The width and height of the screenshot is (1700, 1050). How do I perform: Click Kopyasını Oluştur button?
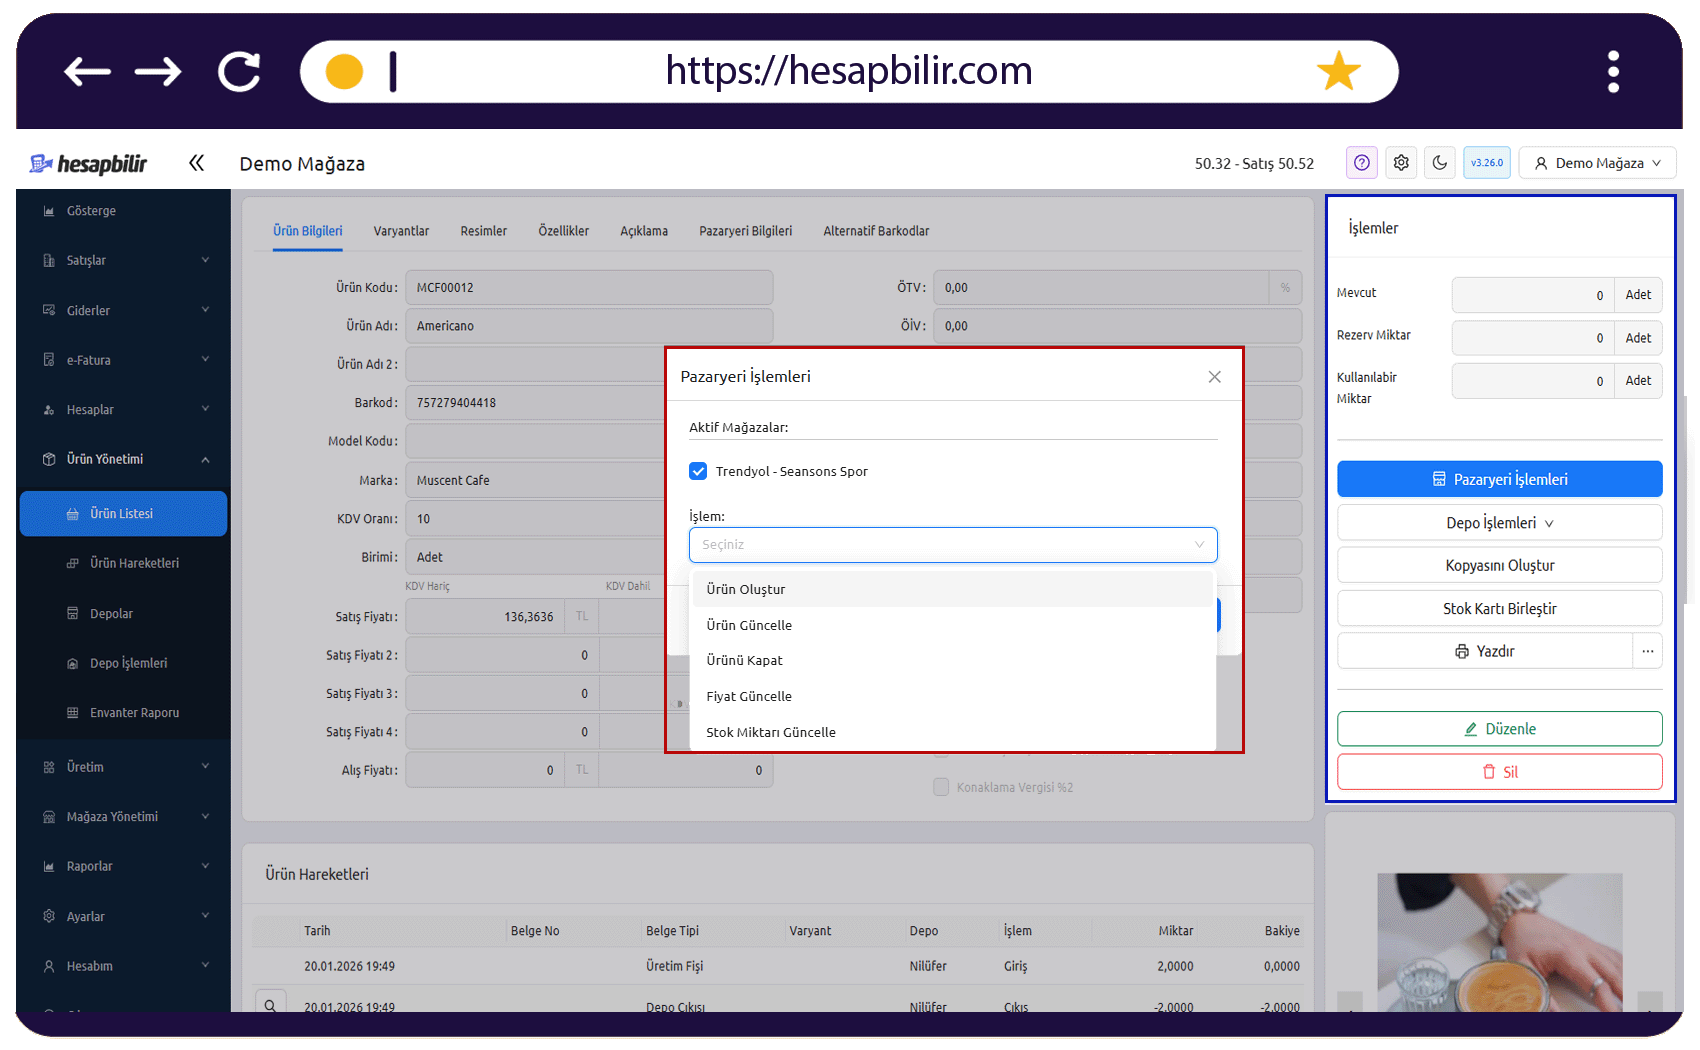[x=1499, y=566]
